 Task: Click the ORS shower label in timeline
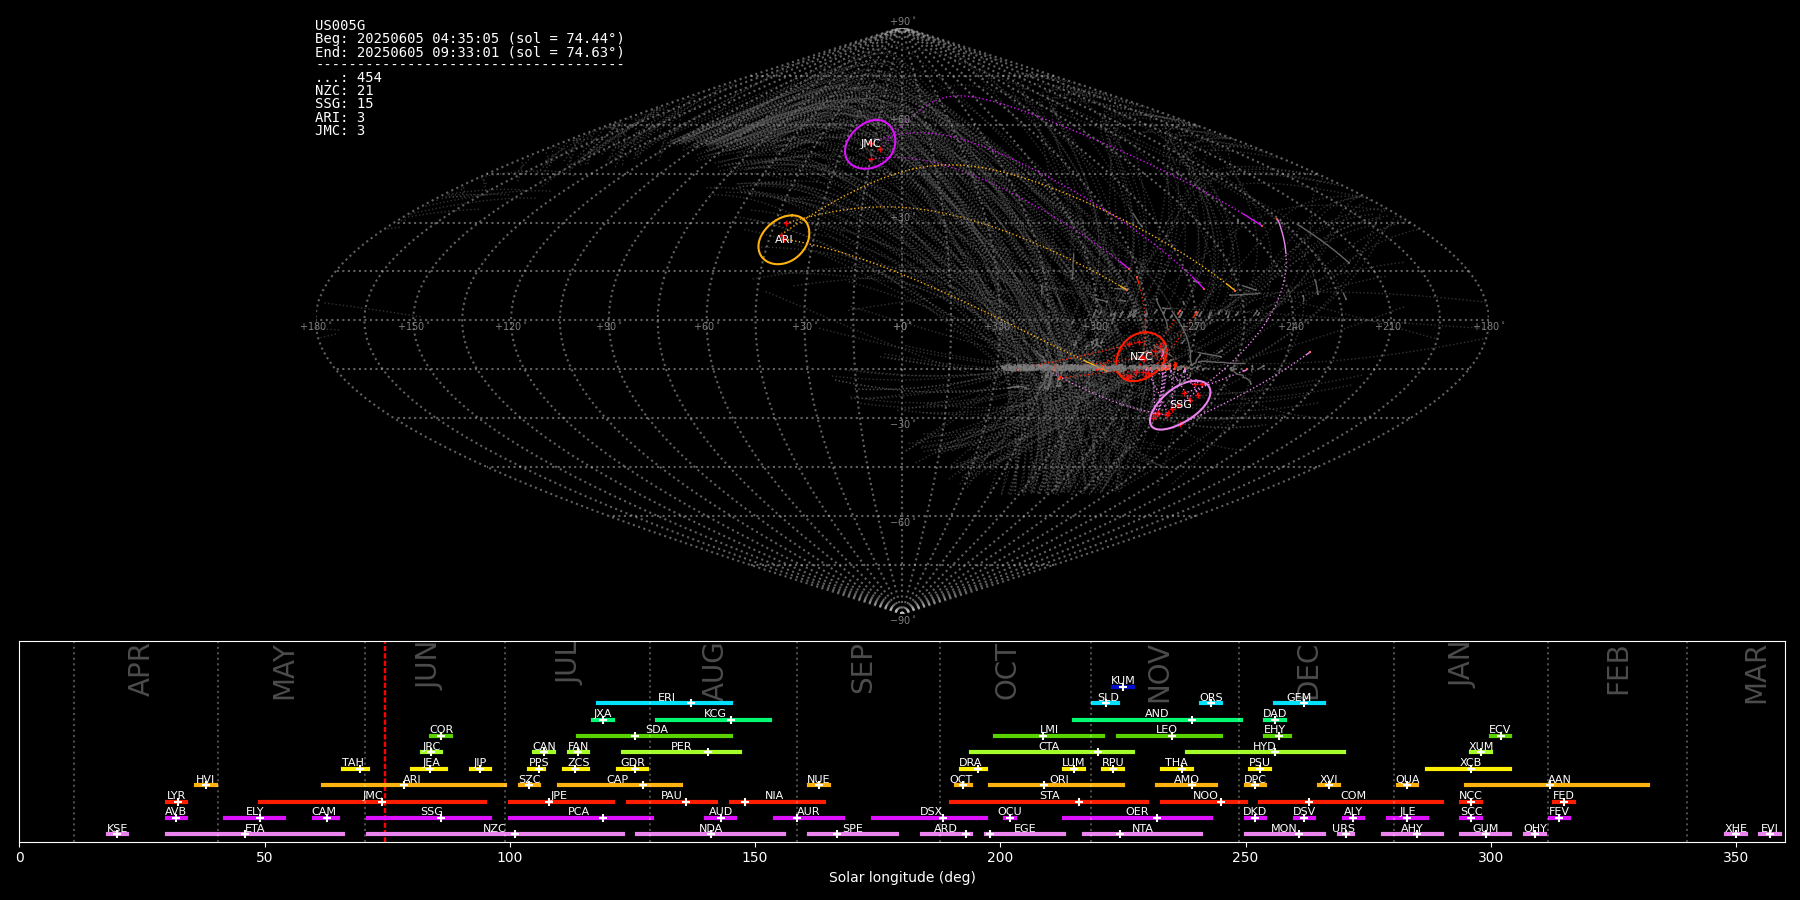(x=1211, y=698)
